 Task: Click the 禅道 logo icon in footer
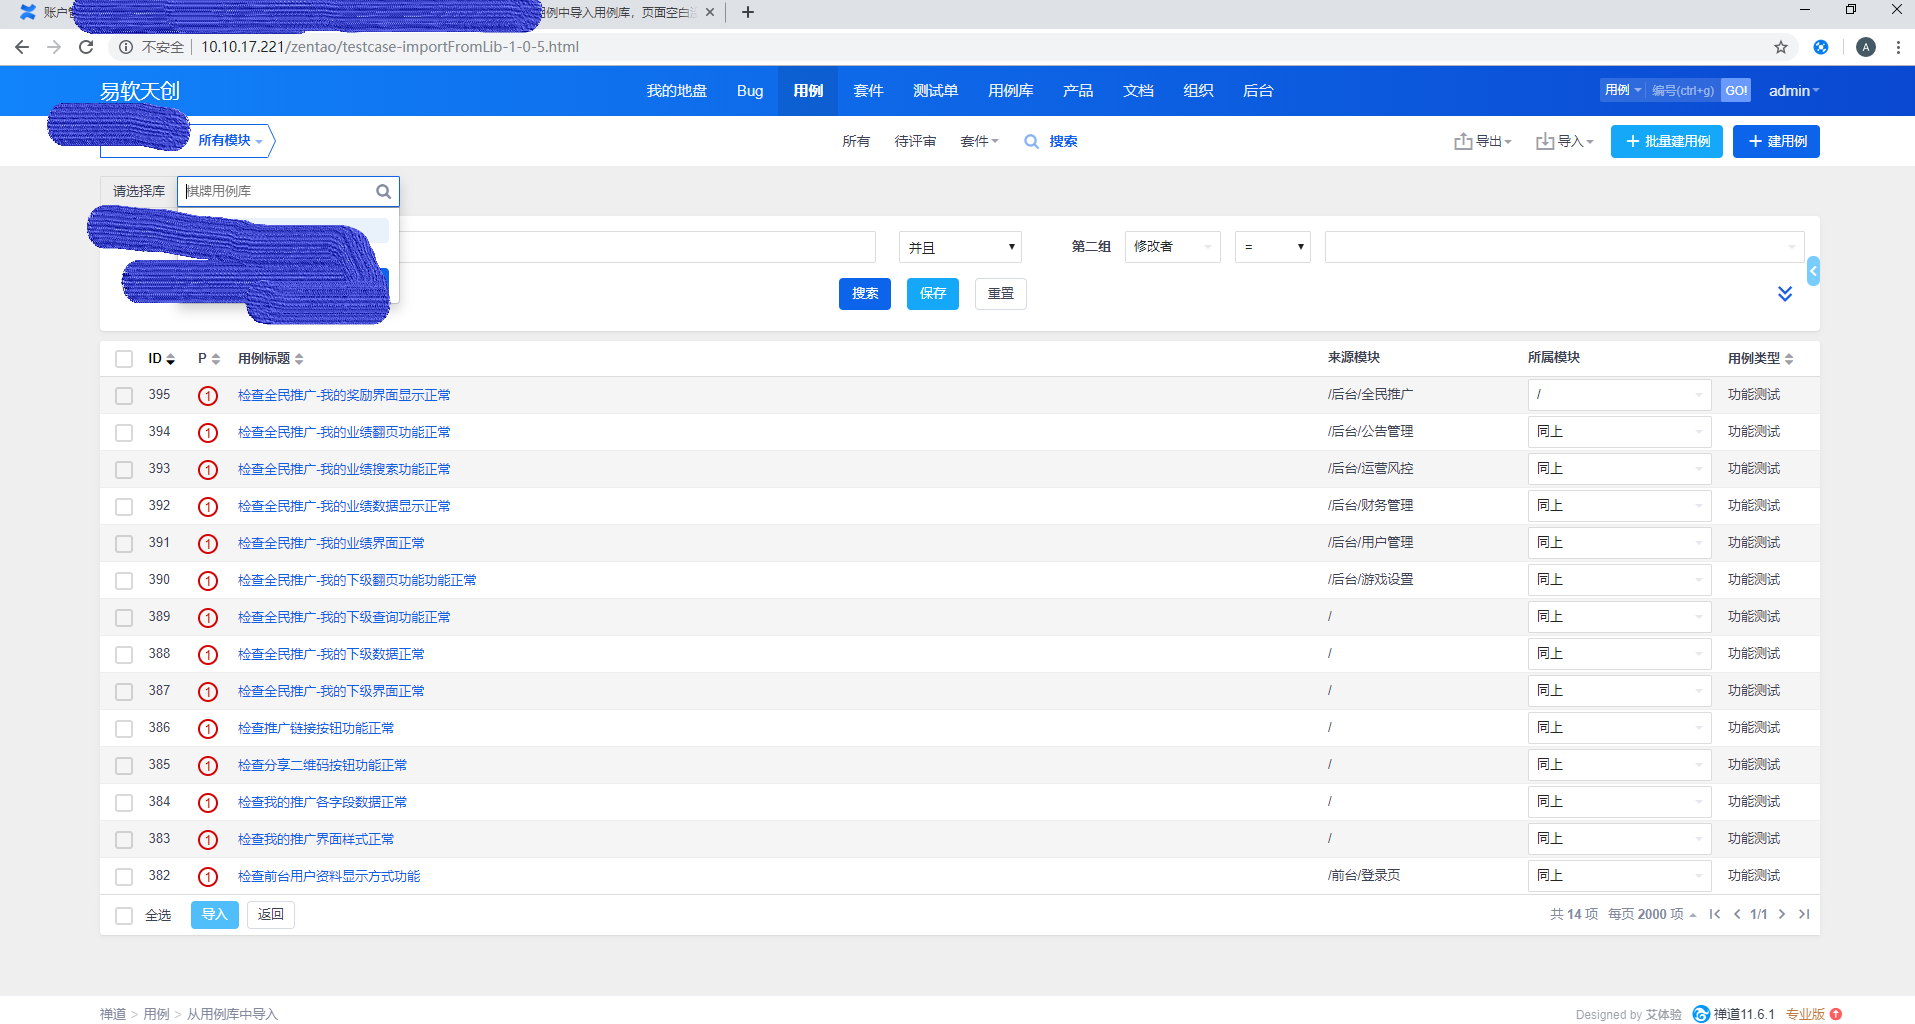tap(1701, 1014)
